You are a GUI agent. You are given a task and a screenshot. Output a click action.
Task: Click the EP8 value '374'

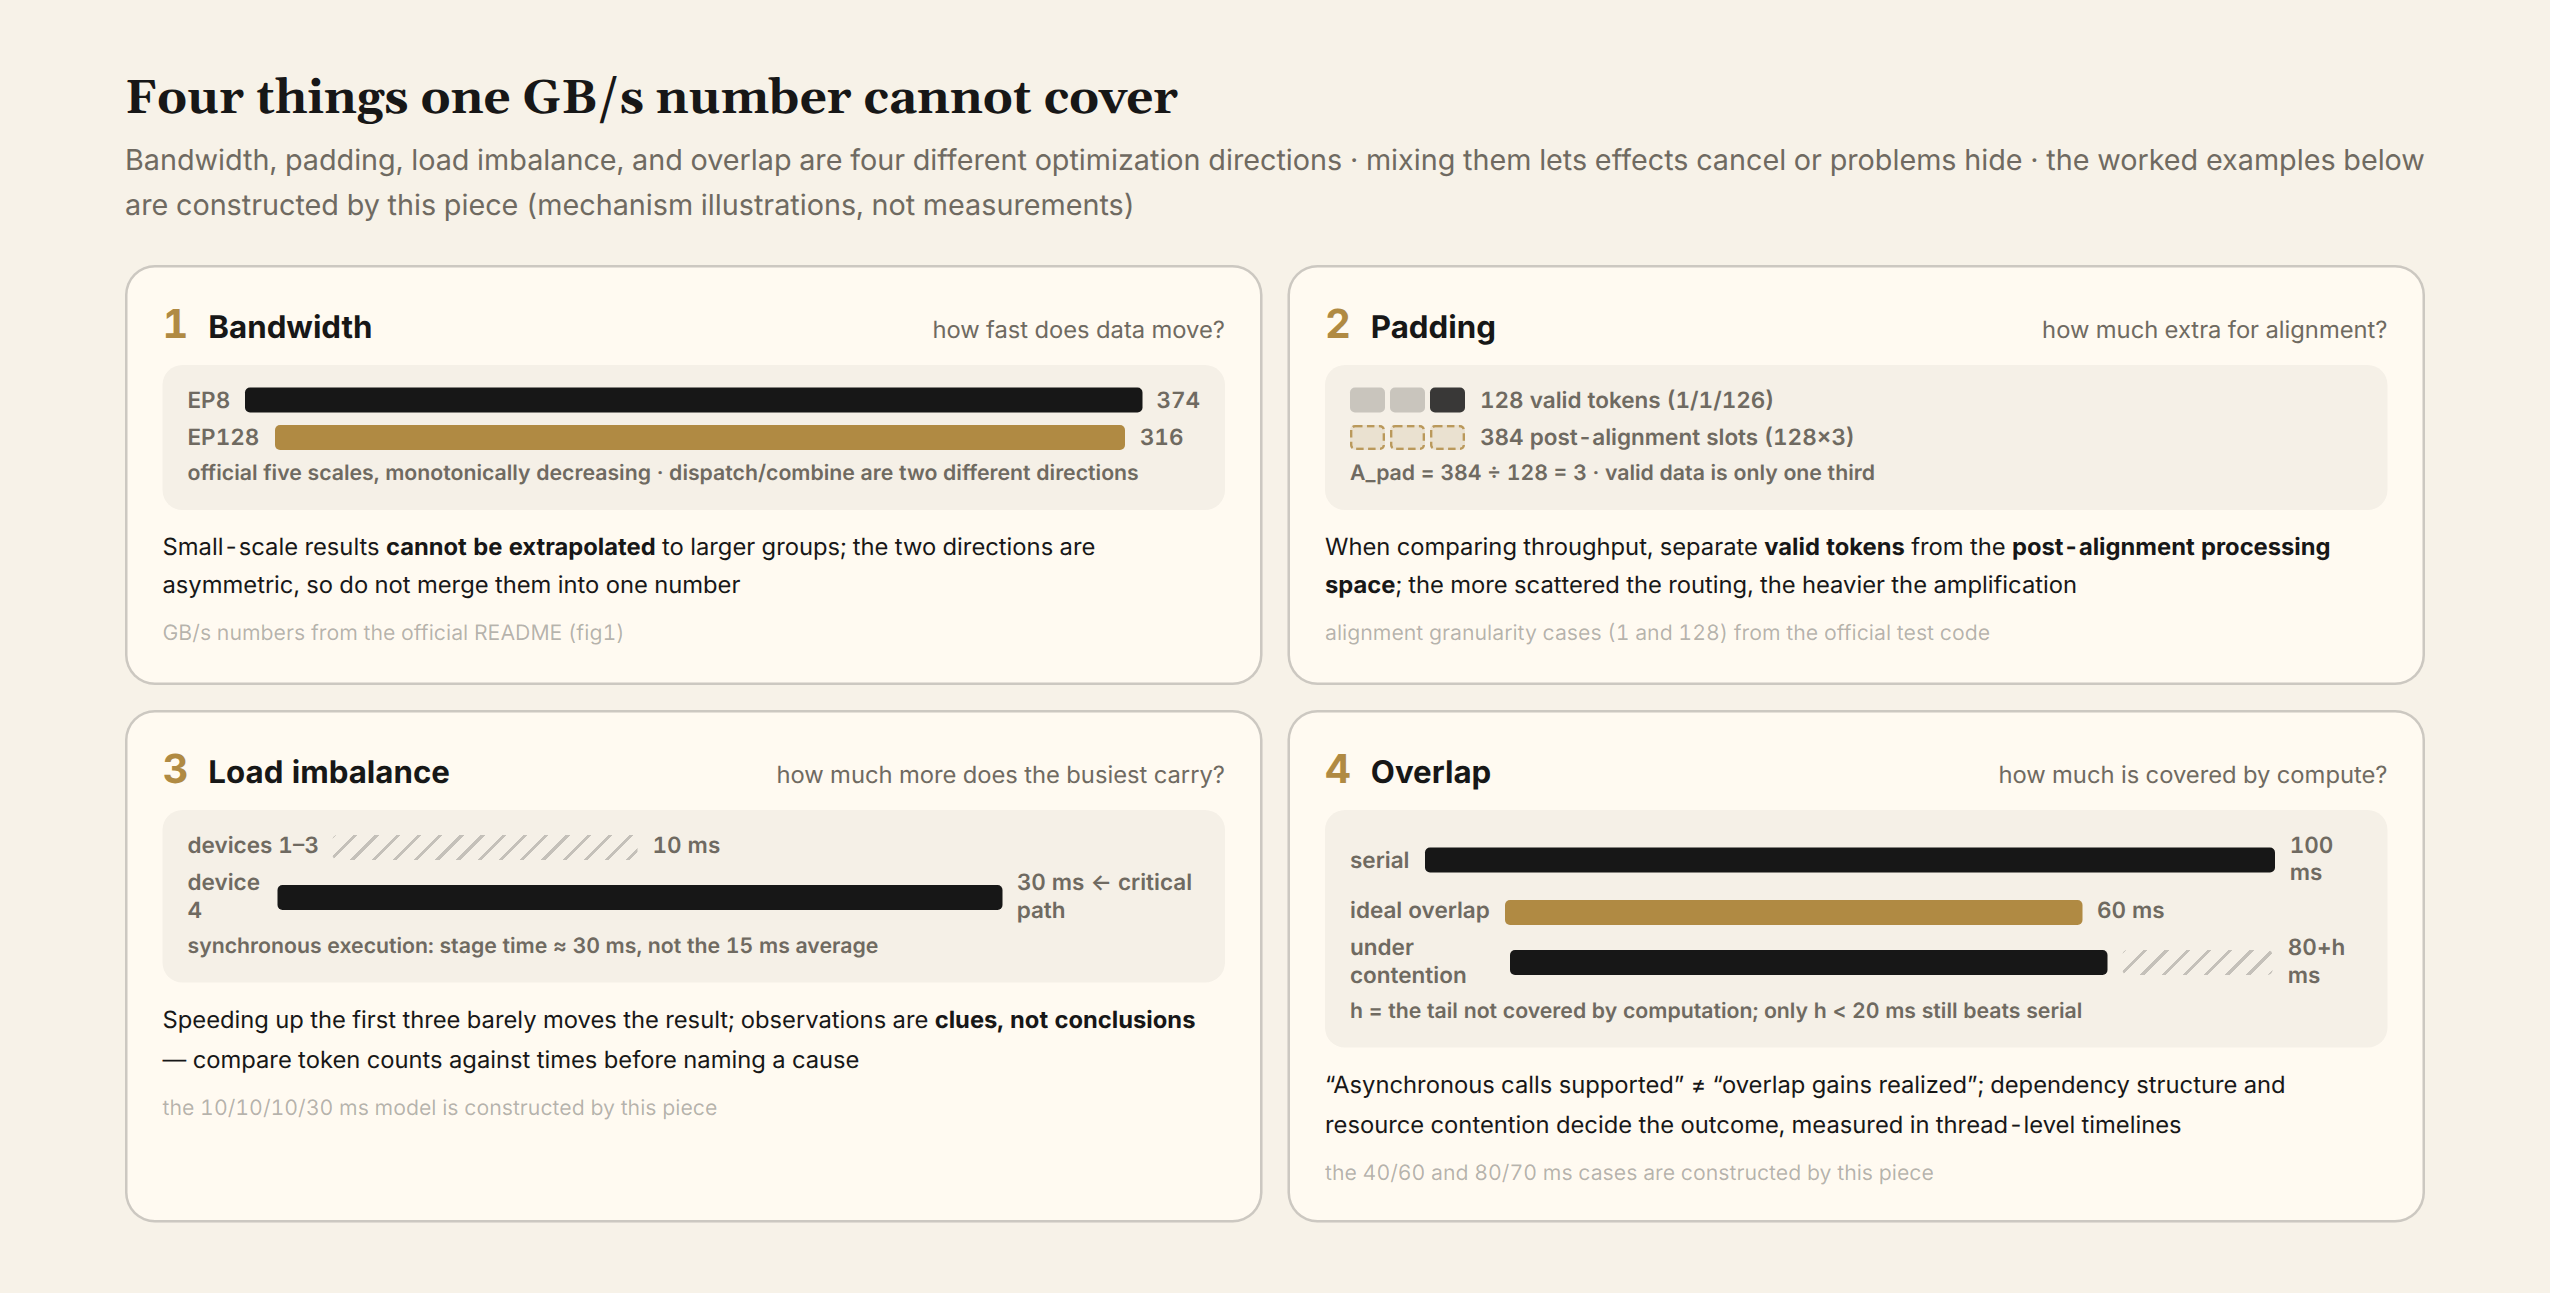pos(1178,400)
